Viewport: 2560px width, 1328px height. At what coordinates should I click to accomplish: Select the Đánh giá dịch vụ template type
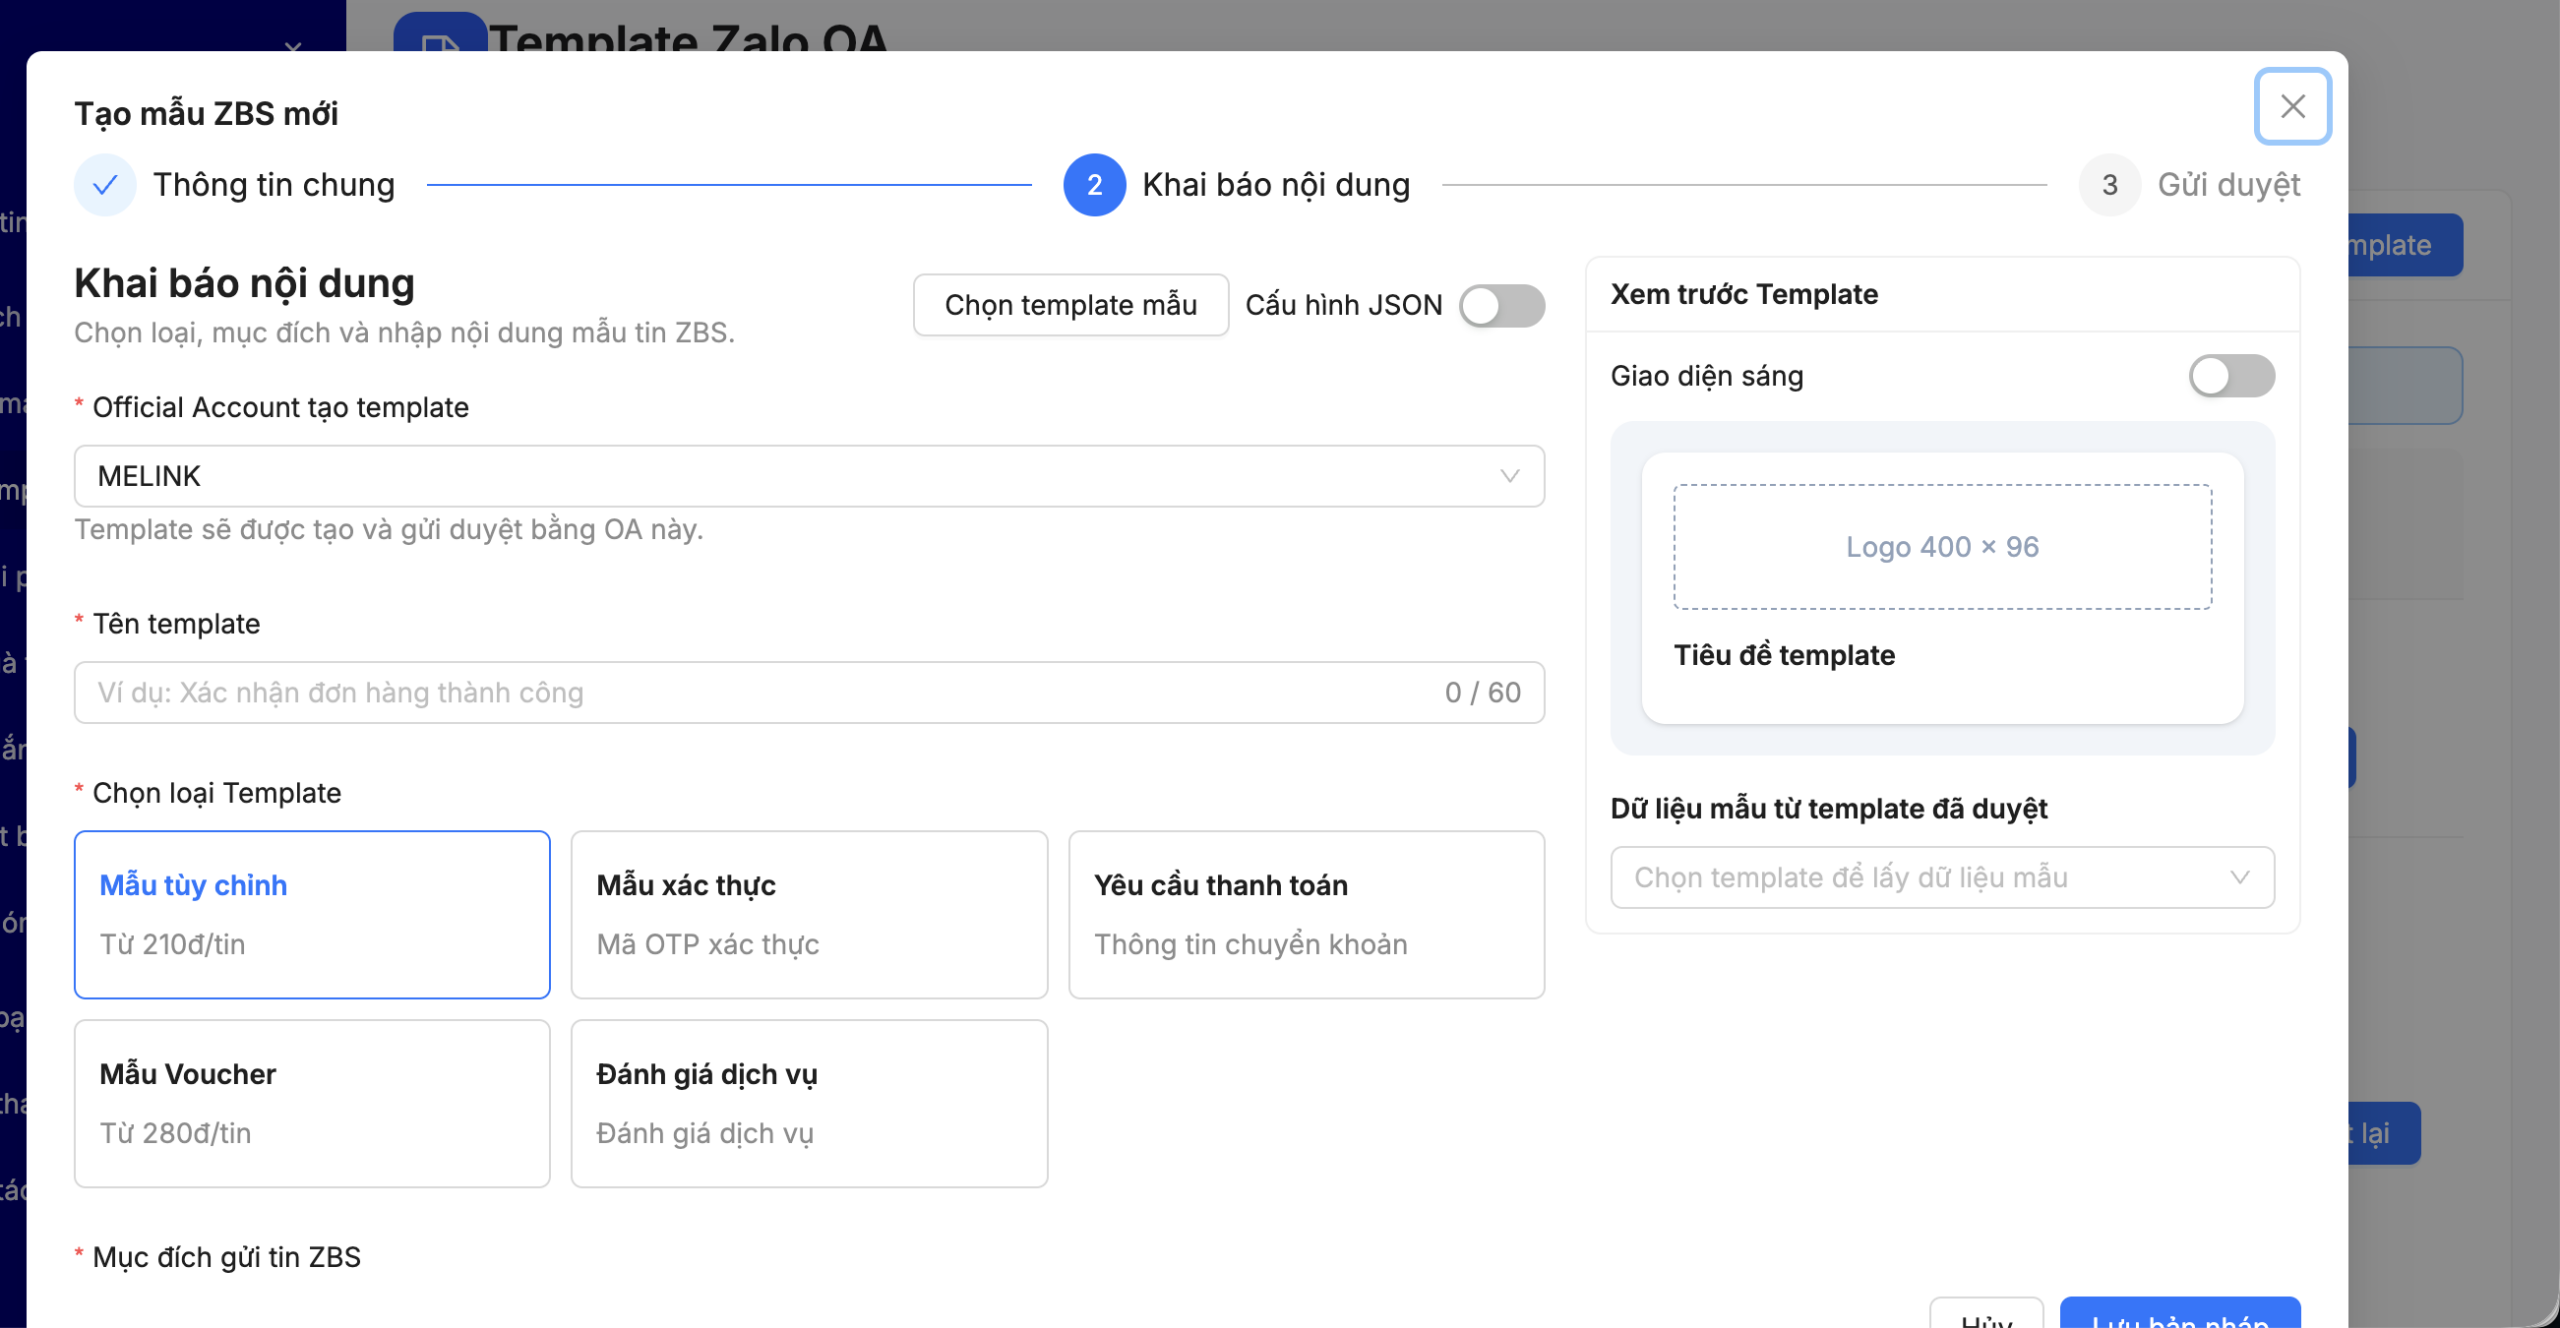[x=809, y=1103]
